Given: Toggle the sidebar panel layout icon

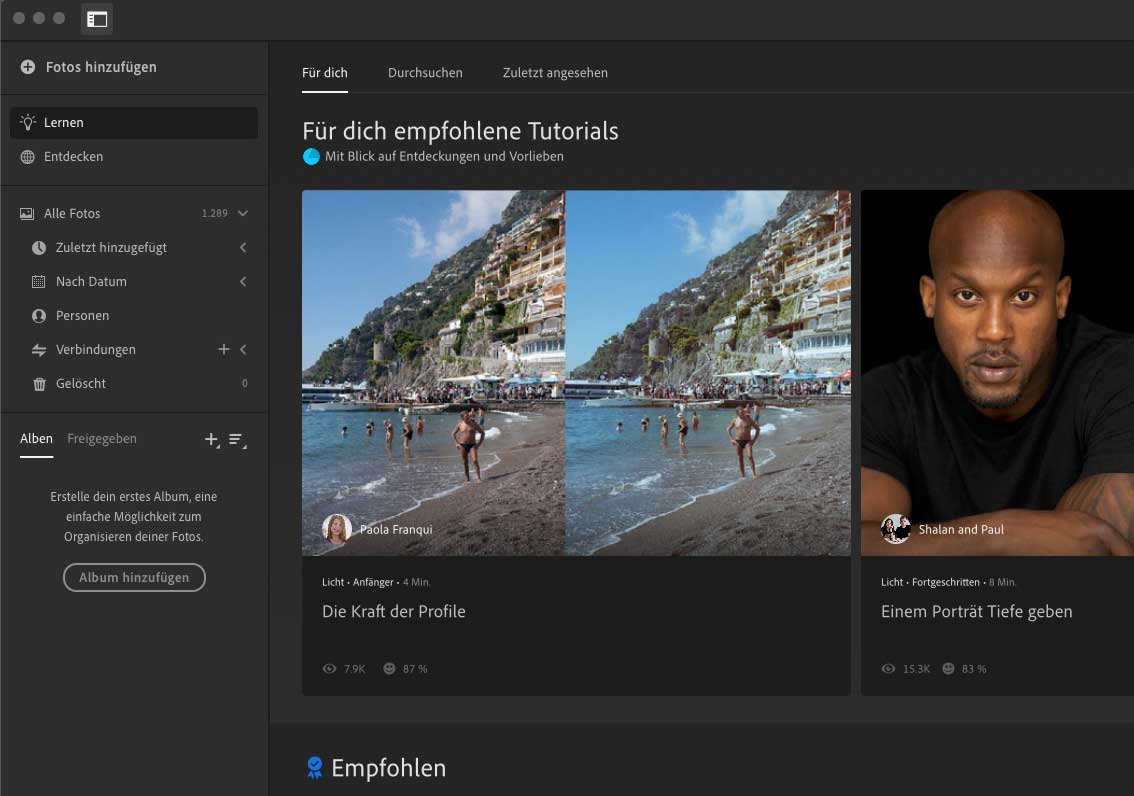Looking at the screenshot, I should point(97,19).
